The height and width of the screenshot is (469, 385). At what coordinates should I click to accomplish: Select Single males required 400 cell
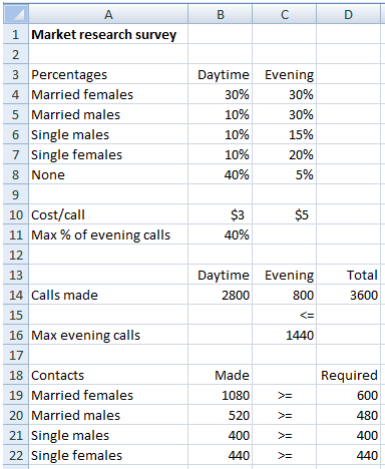348,435
